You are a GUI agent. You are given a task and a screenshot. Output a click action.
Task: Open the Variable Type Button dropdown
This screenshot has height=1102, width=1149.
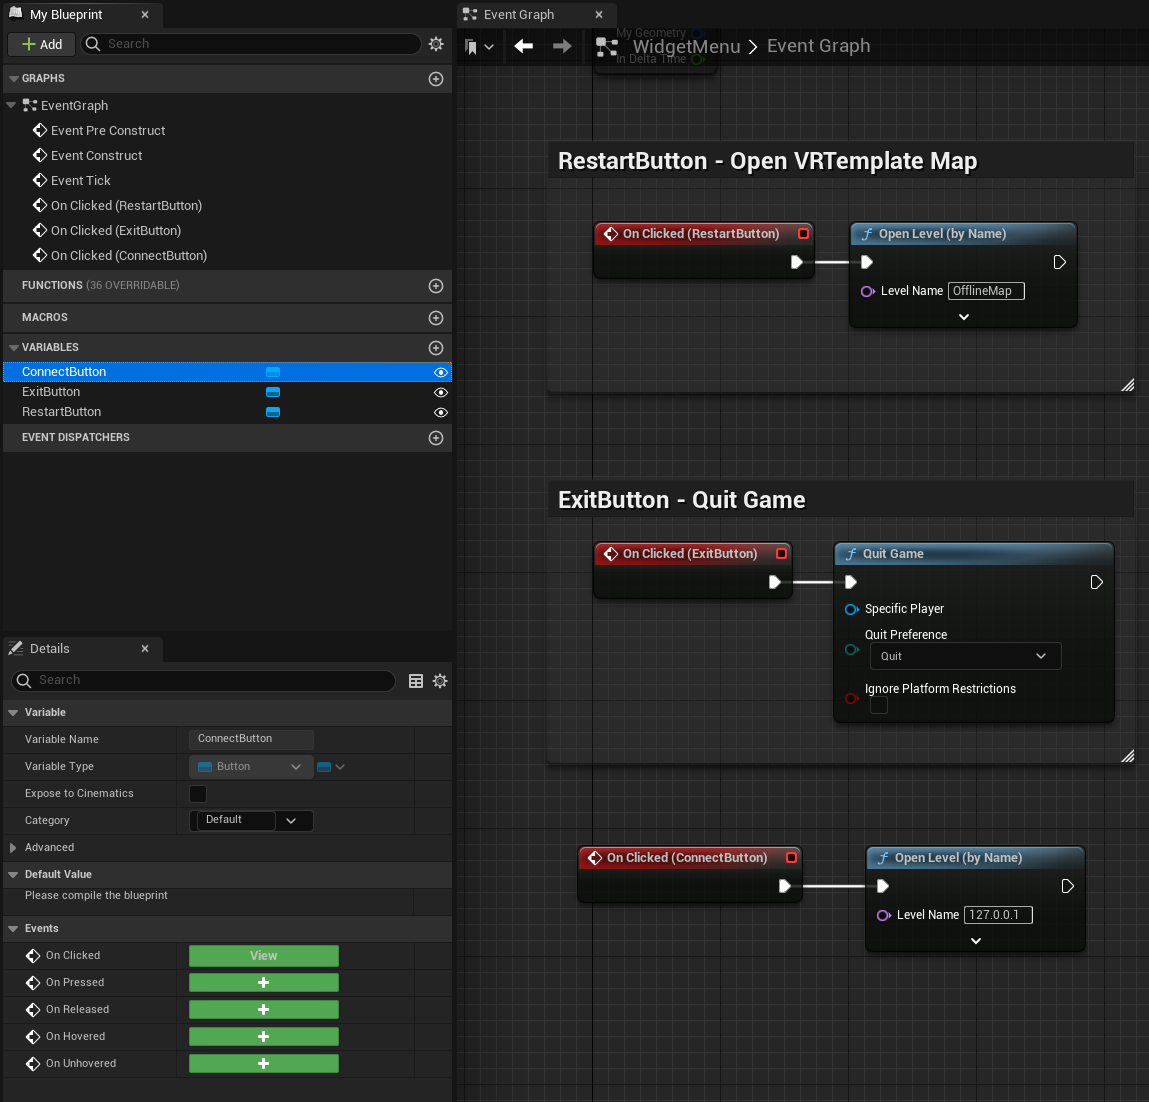249,767
